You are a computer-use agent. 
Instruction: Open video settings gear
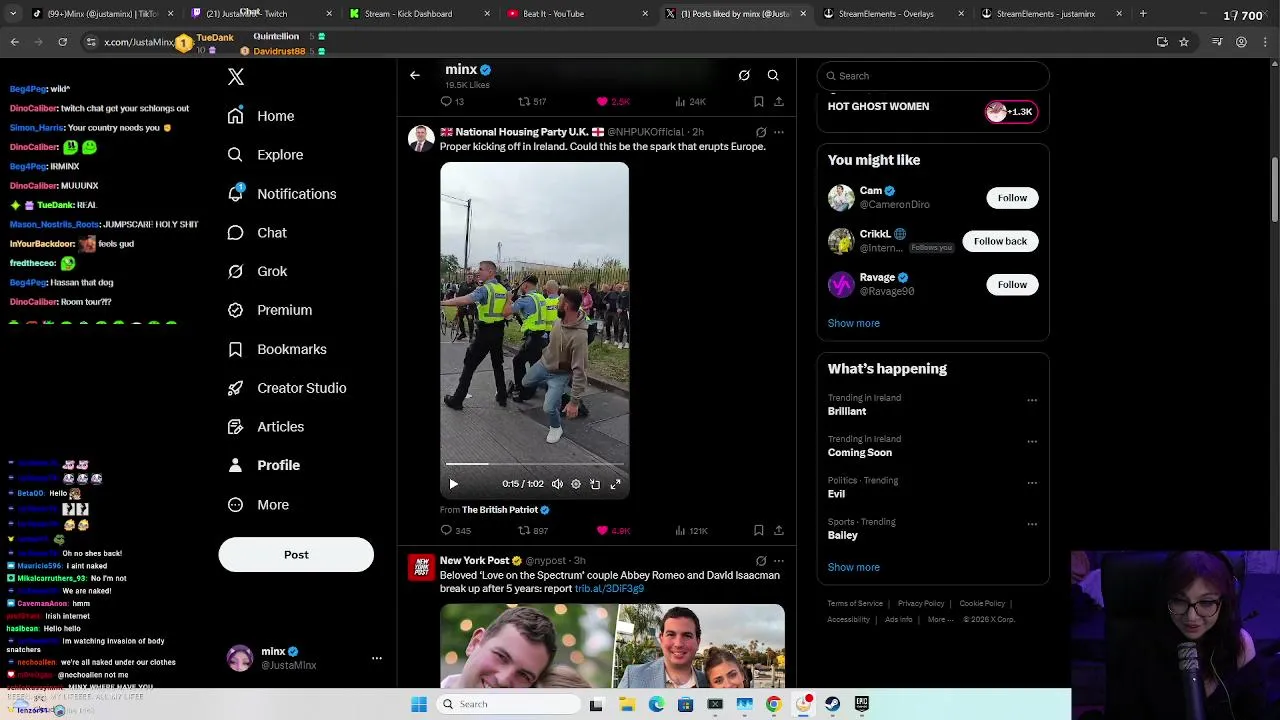[x=576, y=484]
